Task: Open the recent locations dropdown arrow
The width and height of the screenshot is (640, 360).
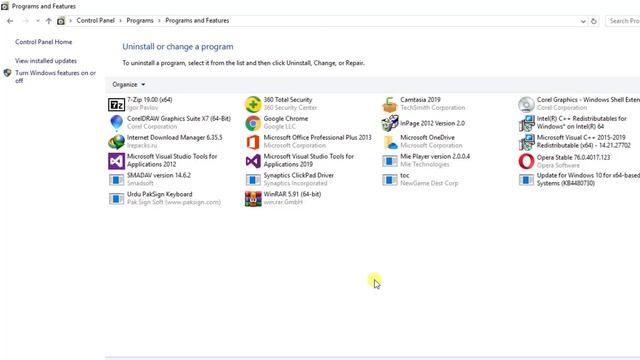Action: point(38,21)
